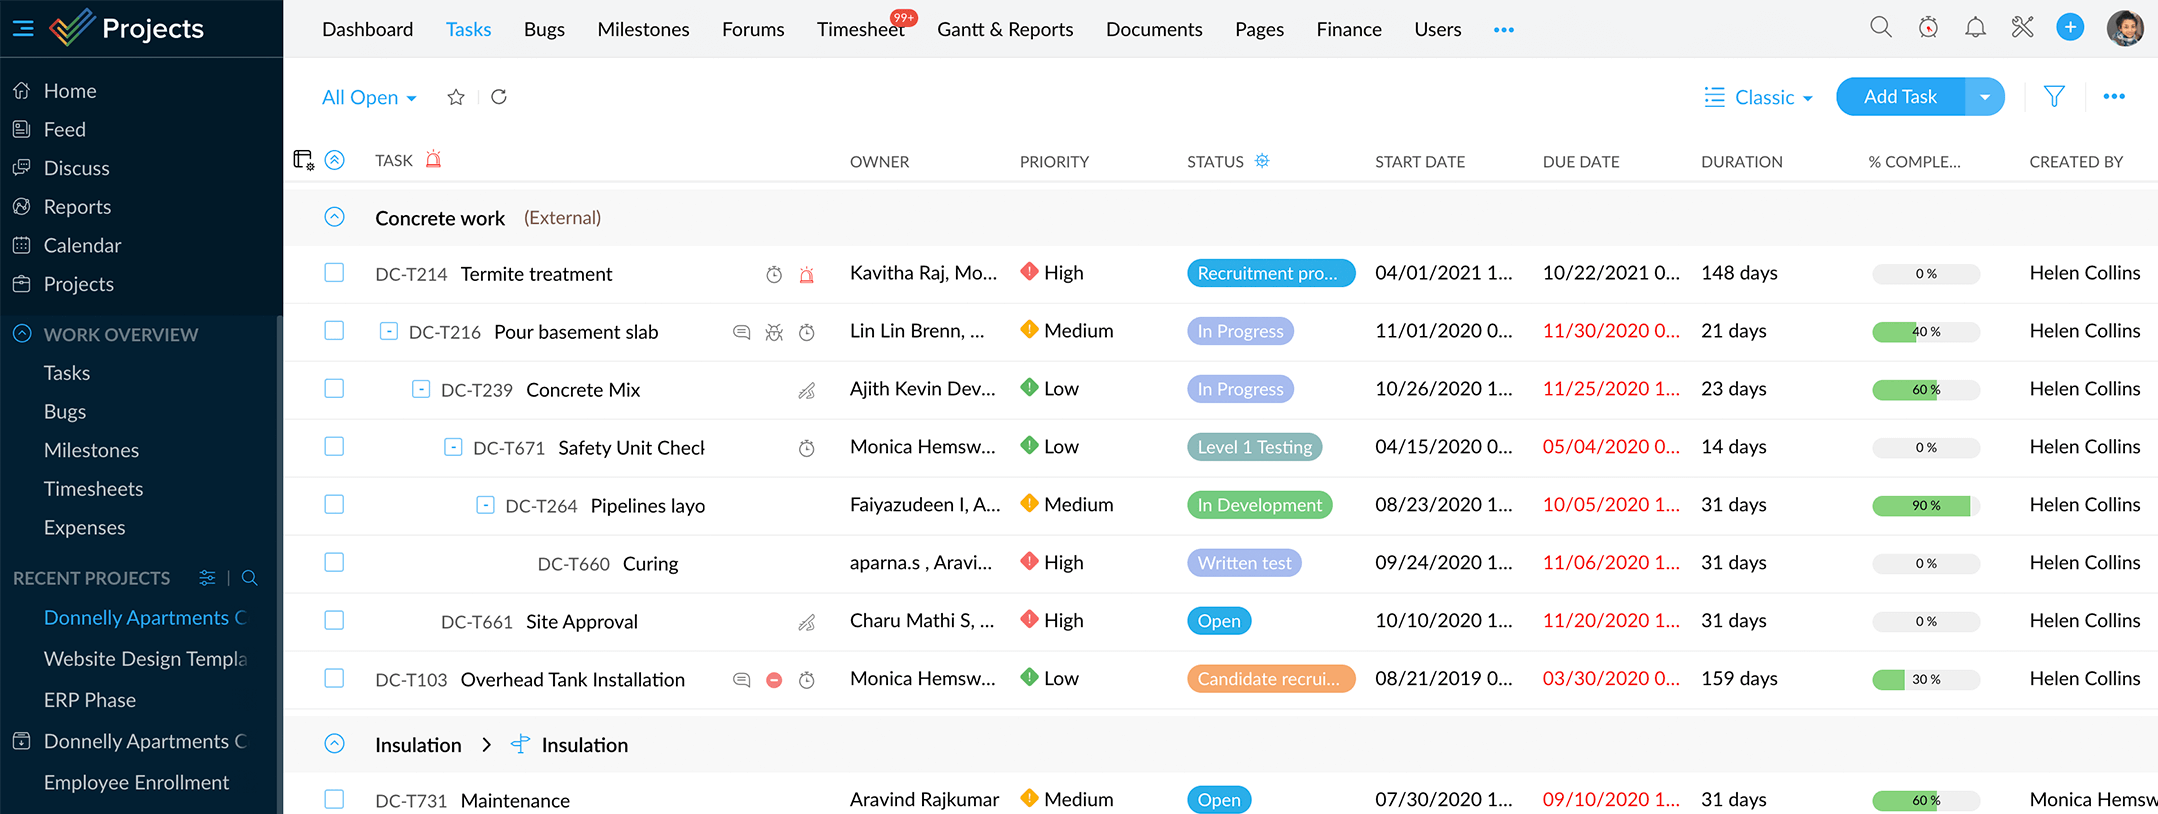Collapse subtasks of Pour basement slab
Viewport: 2158px width, 814px height.
[389, 331]
